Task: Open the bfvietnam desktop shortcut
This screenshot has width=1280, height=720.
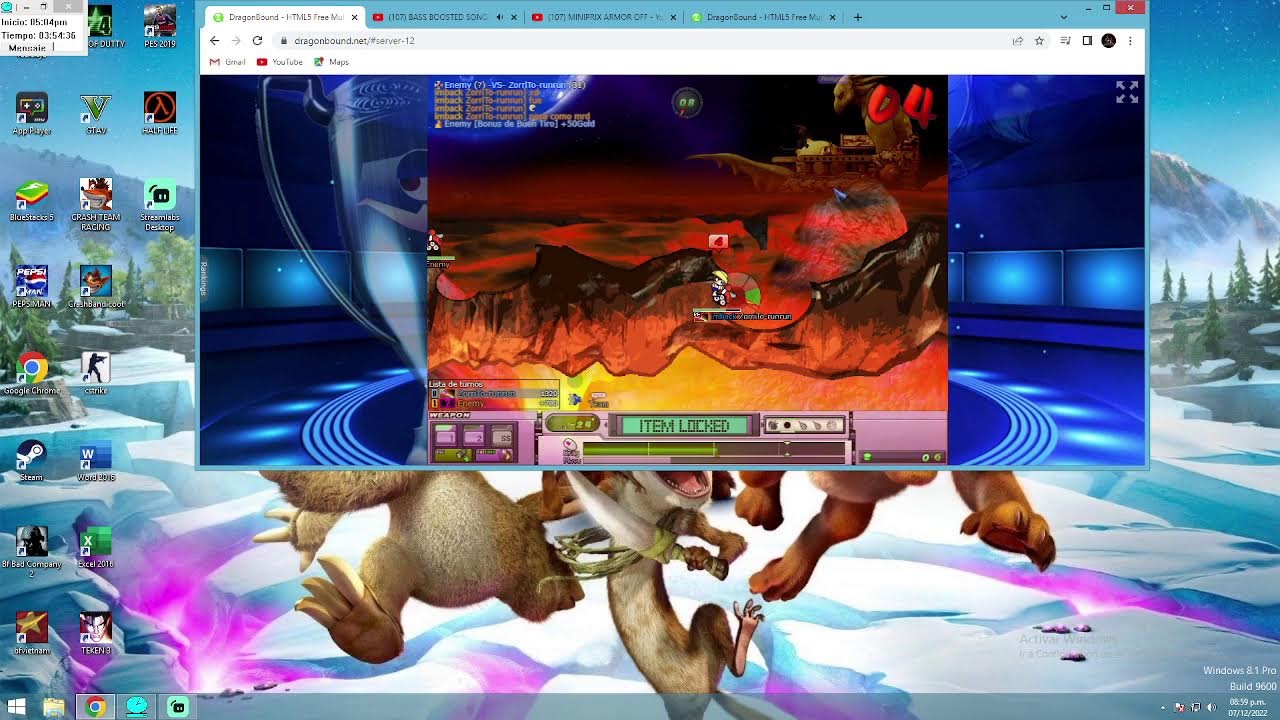Action: tap(32, 633)
